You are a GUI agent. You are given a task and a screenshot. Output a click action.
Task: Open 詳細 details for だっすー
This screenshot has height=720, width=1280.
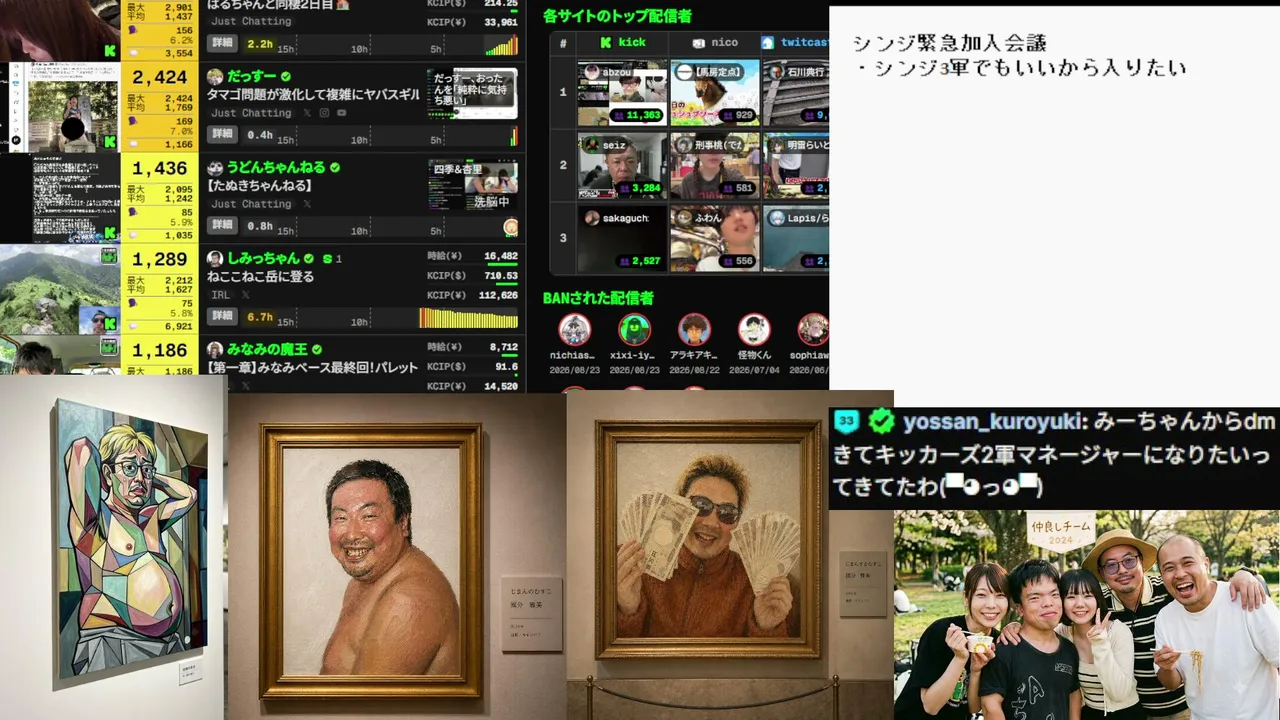(x=222, y=134)
